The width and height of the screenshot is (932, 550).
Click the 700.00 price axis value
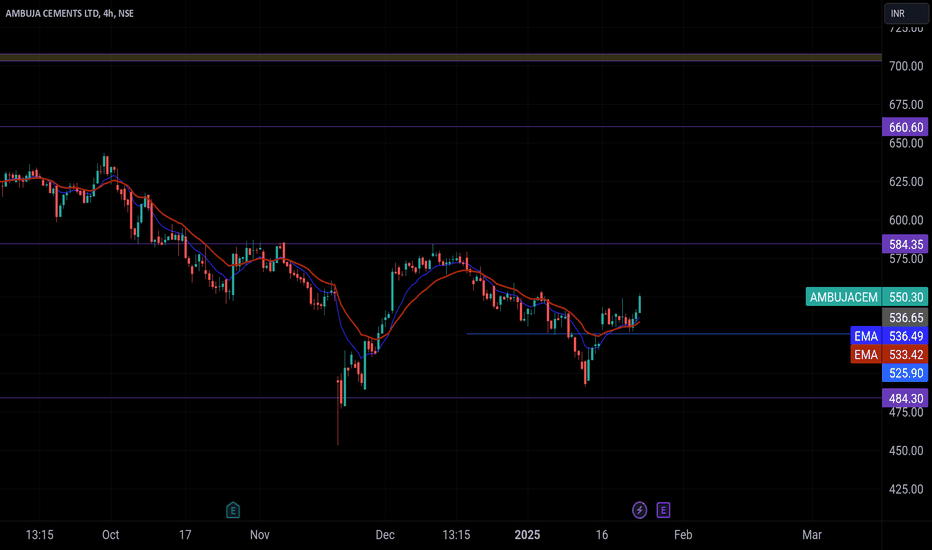pos(906,66)
